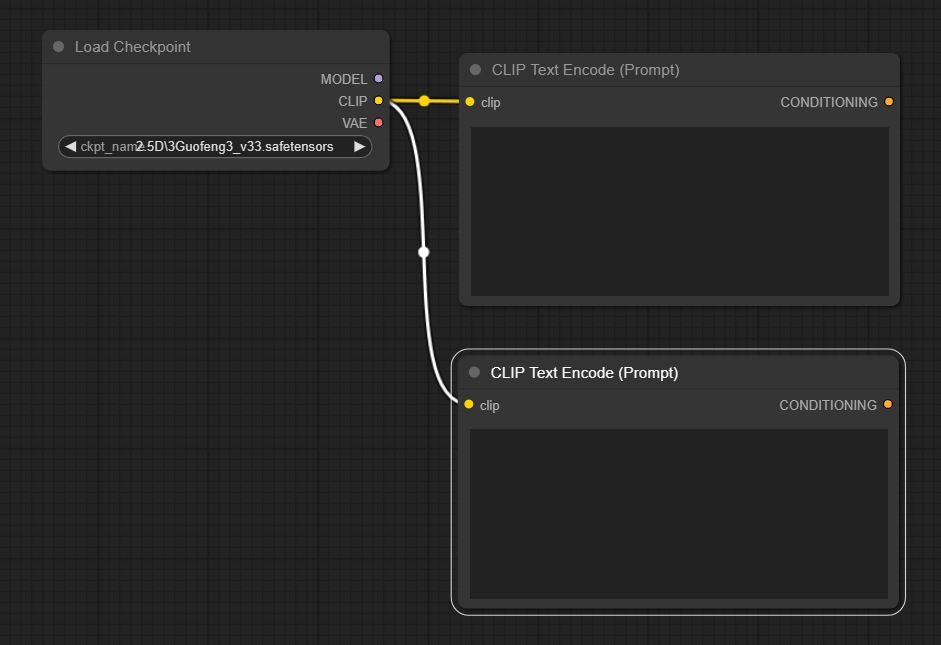Click the clip input socket of the selected lower node
The height and width of the screenshot is (645, 941).
pyautogui.click(x=469, y=404)
